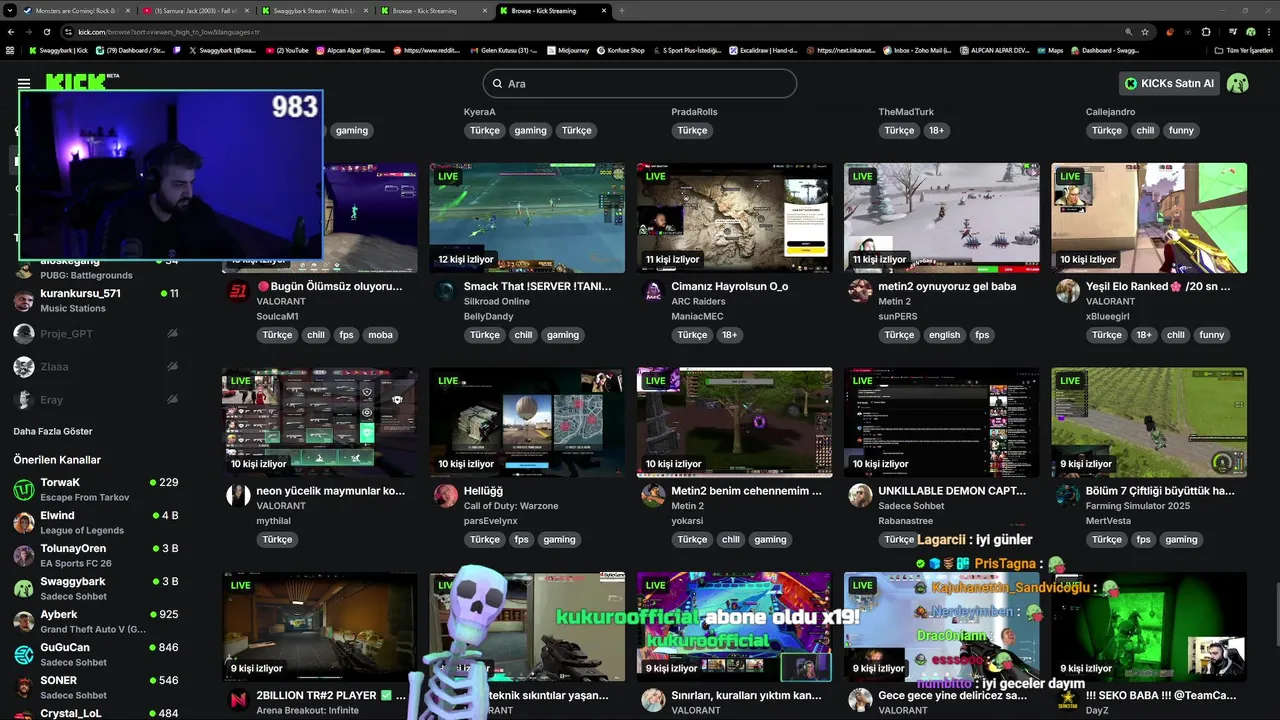Open Hellüğğ Warzone stream thumbnail
Screen dimensions: 1280x720
click(527, 422)
